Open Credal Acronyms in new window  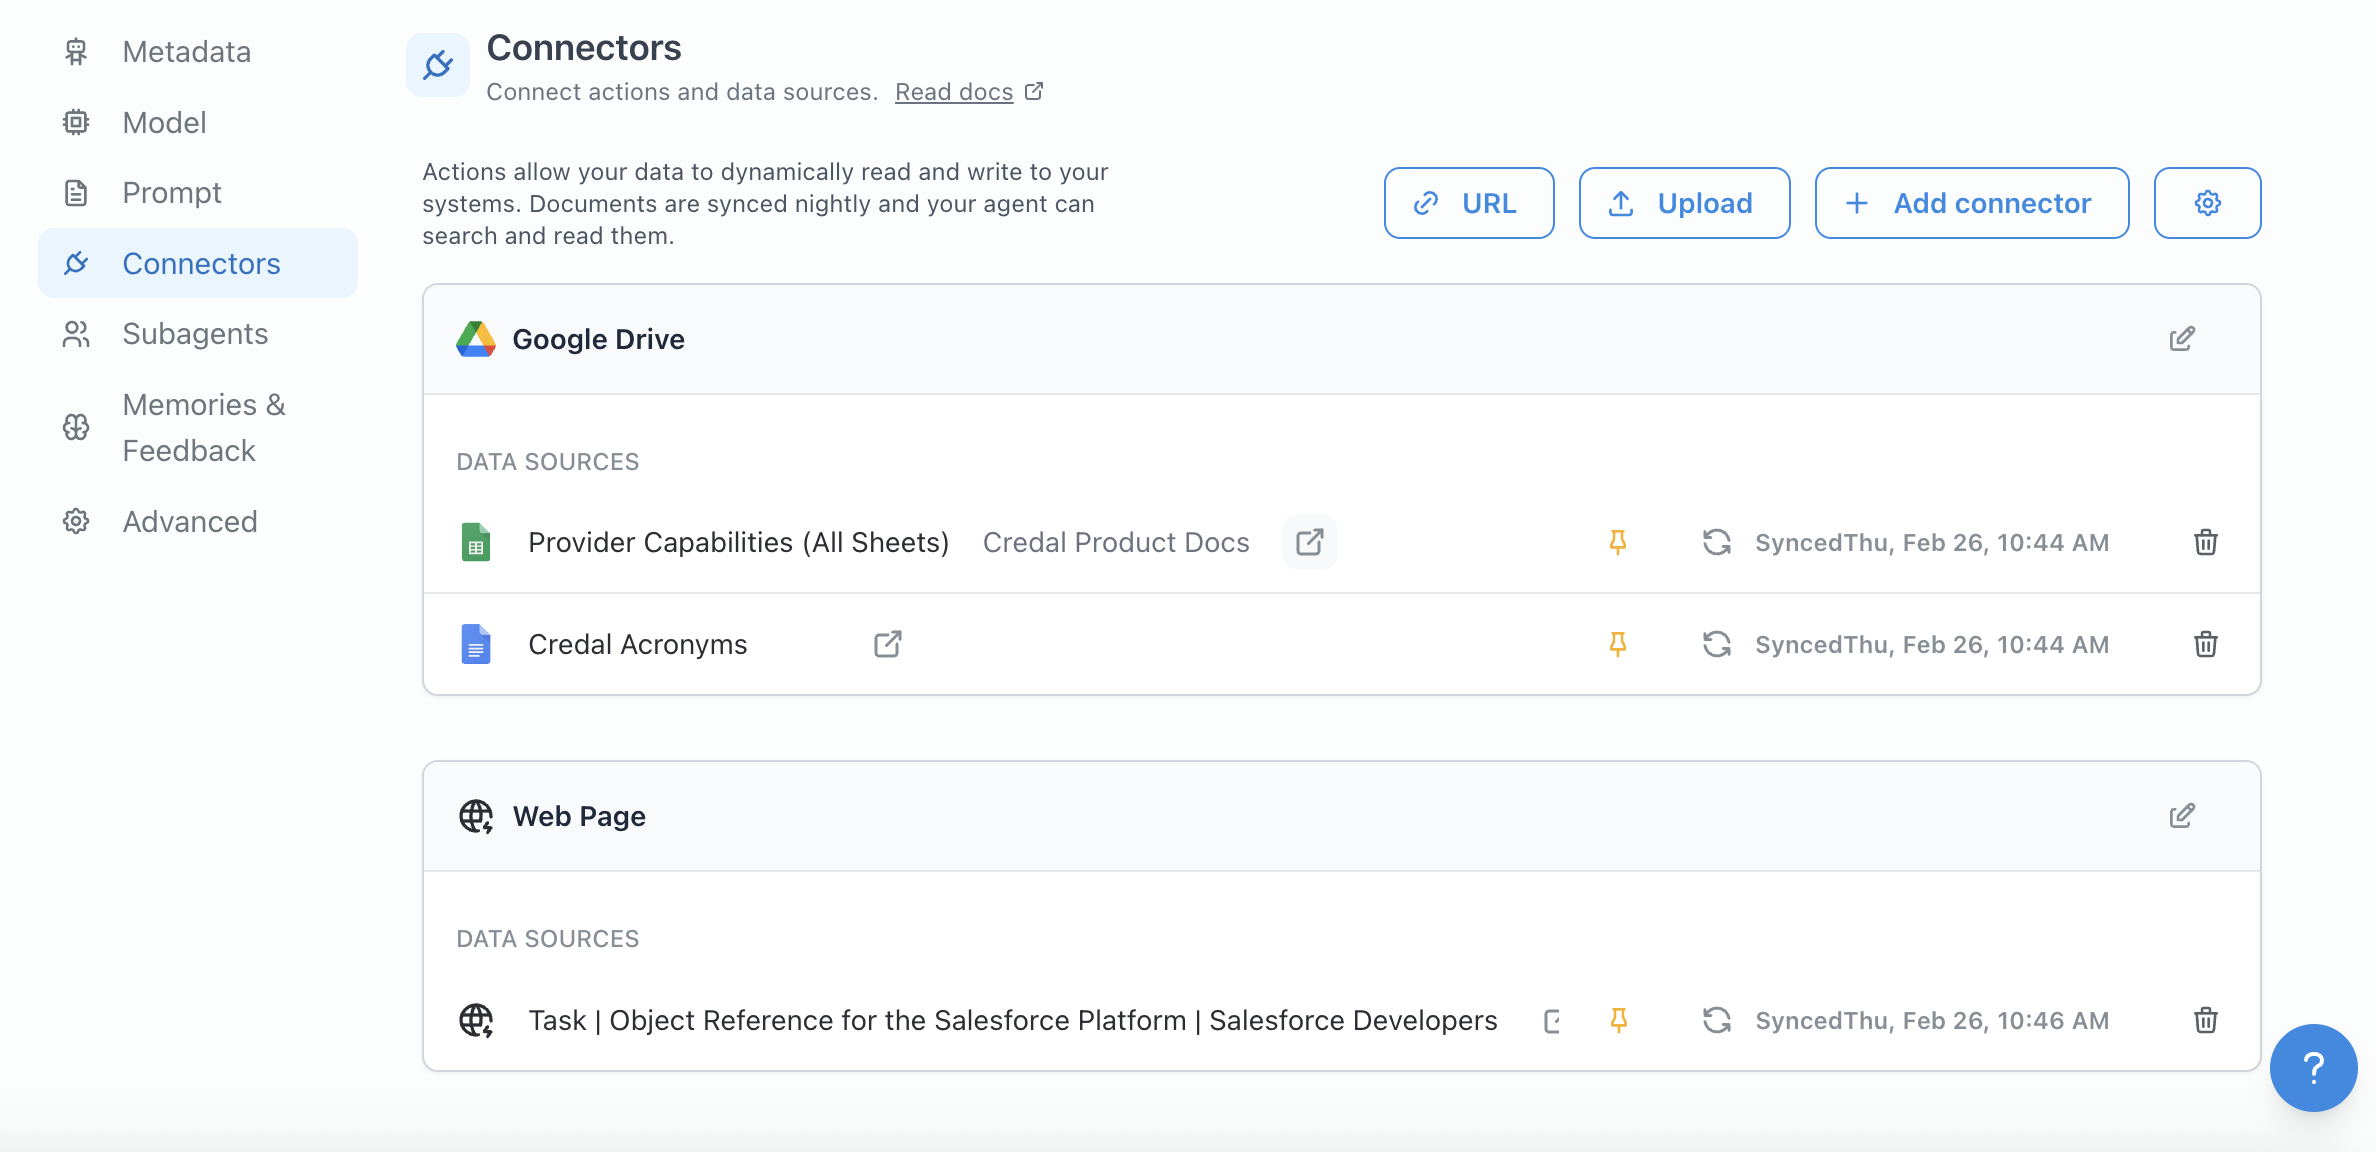pyautogui.click(x=887, y=644)
